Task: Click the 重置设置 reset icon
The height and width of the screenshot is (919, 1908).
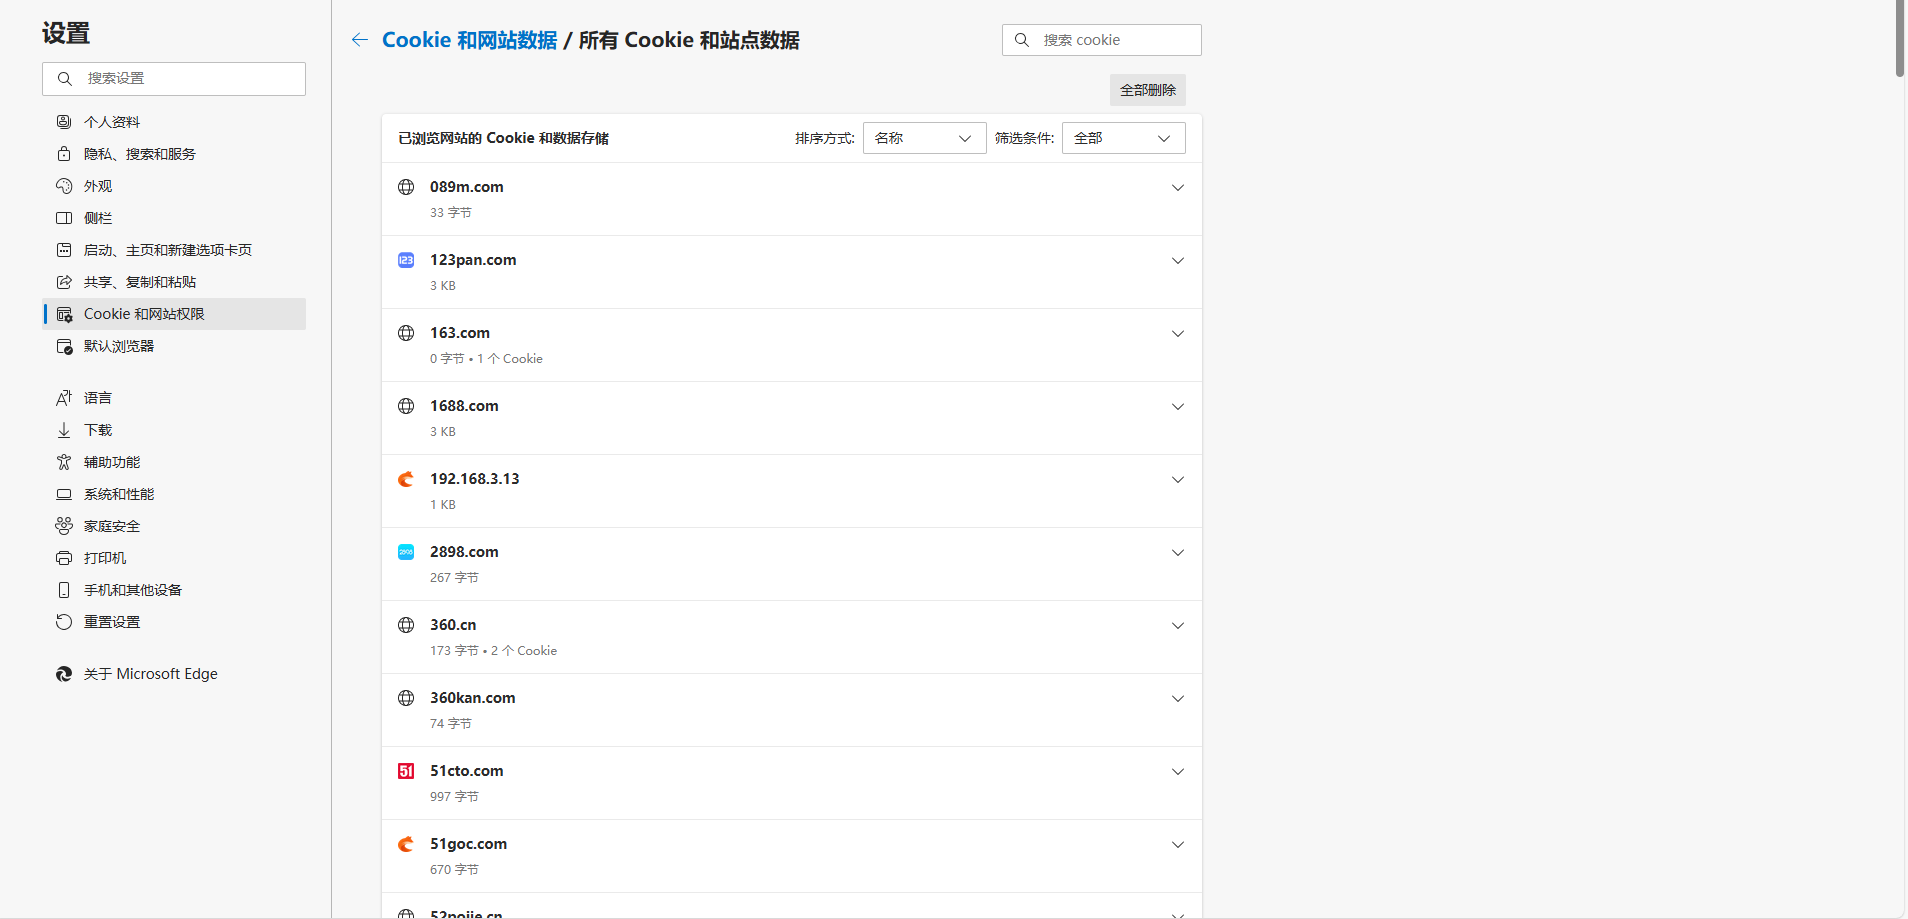Action: click(x=64, y=622)
